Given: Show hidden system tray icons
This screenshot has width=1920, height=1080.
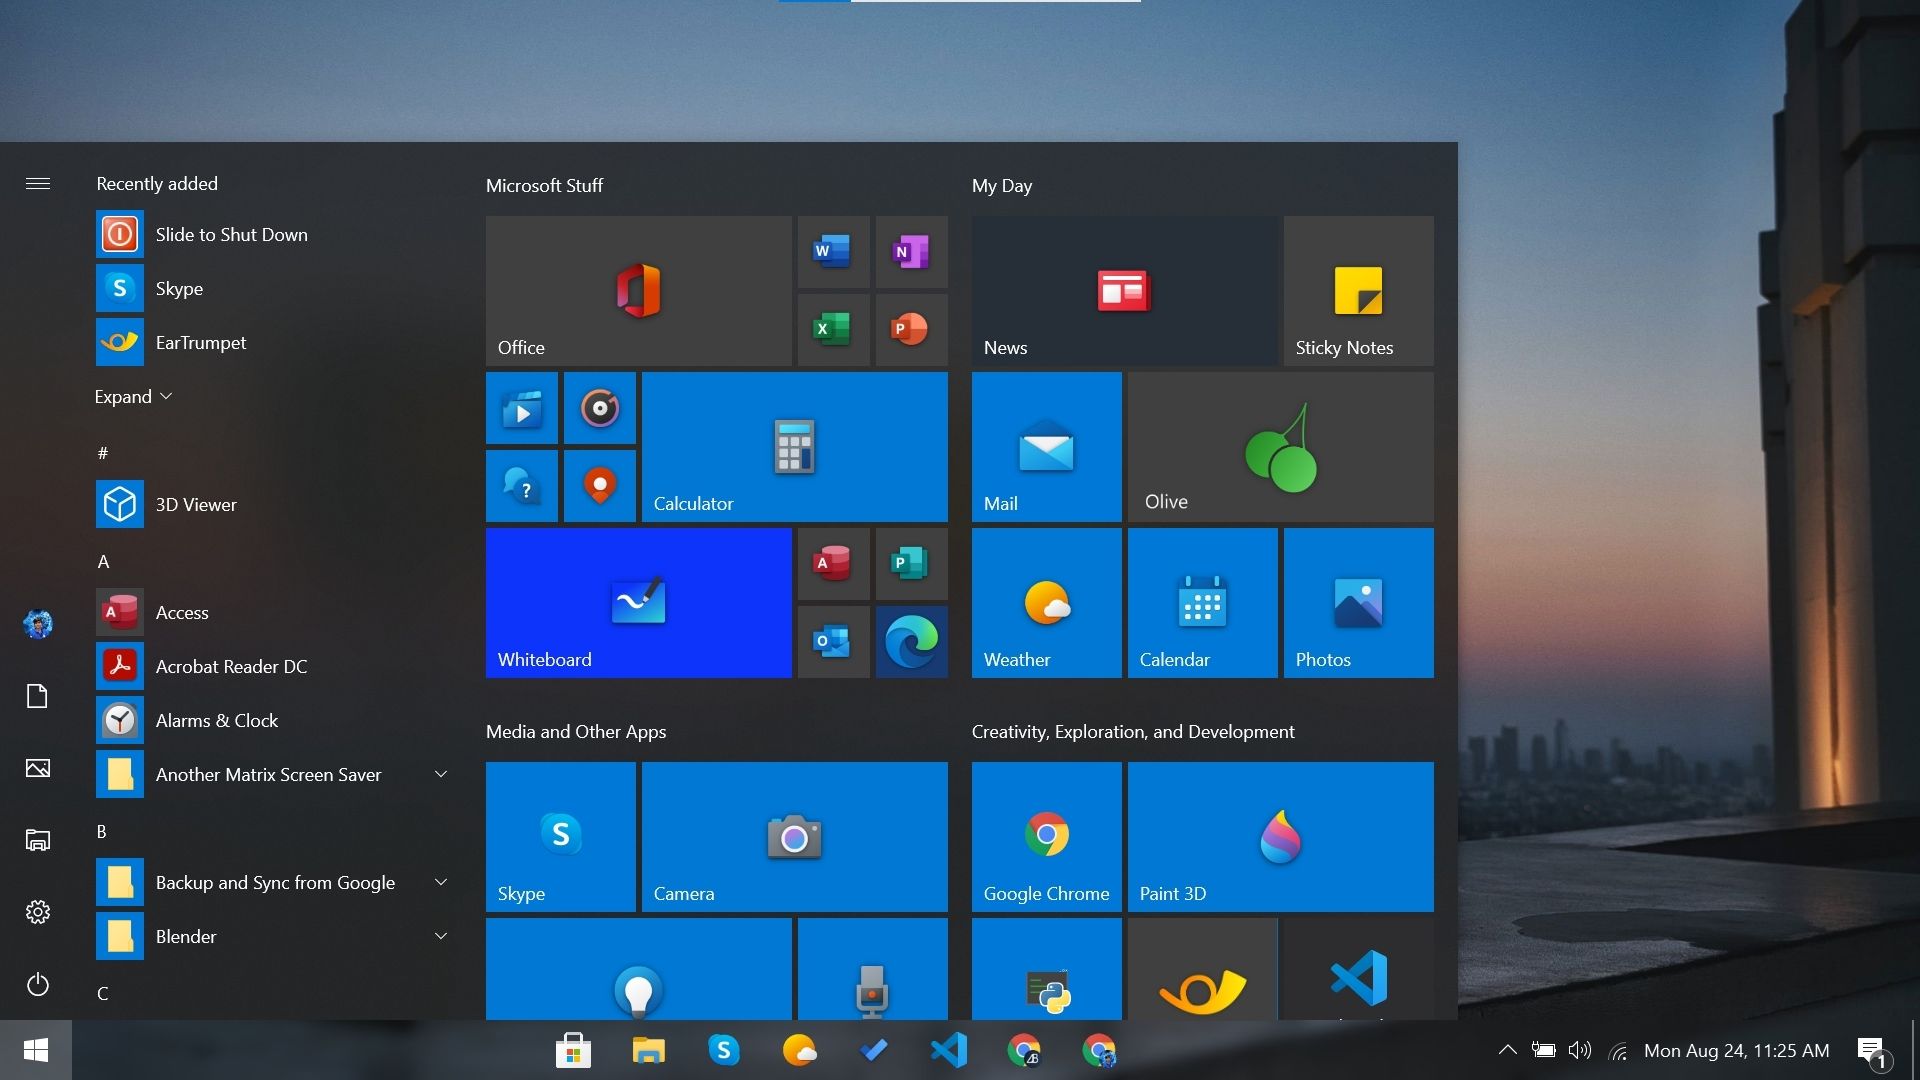Looking at the screenshot, I should (x=1507, y=1050).
